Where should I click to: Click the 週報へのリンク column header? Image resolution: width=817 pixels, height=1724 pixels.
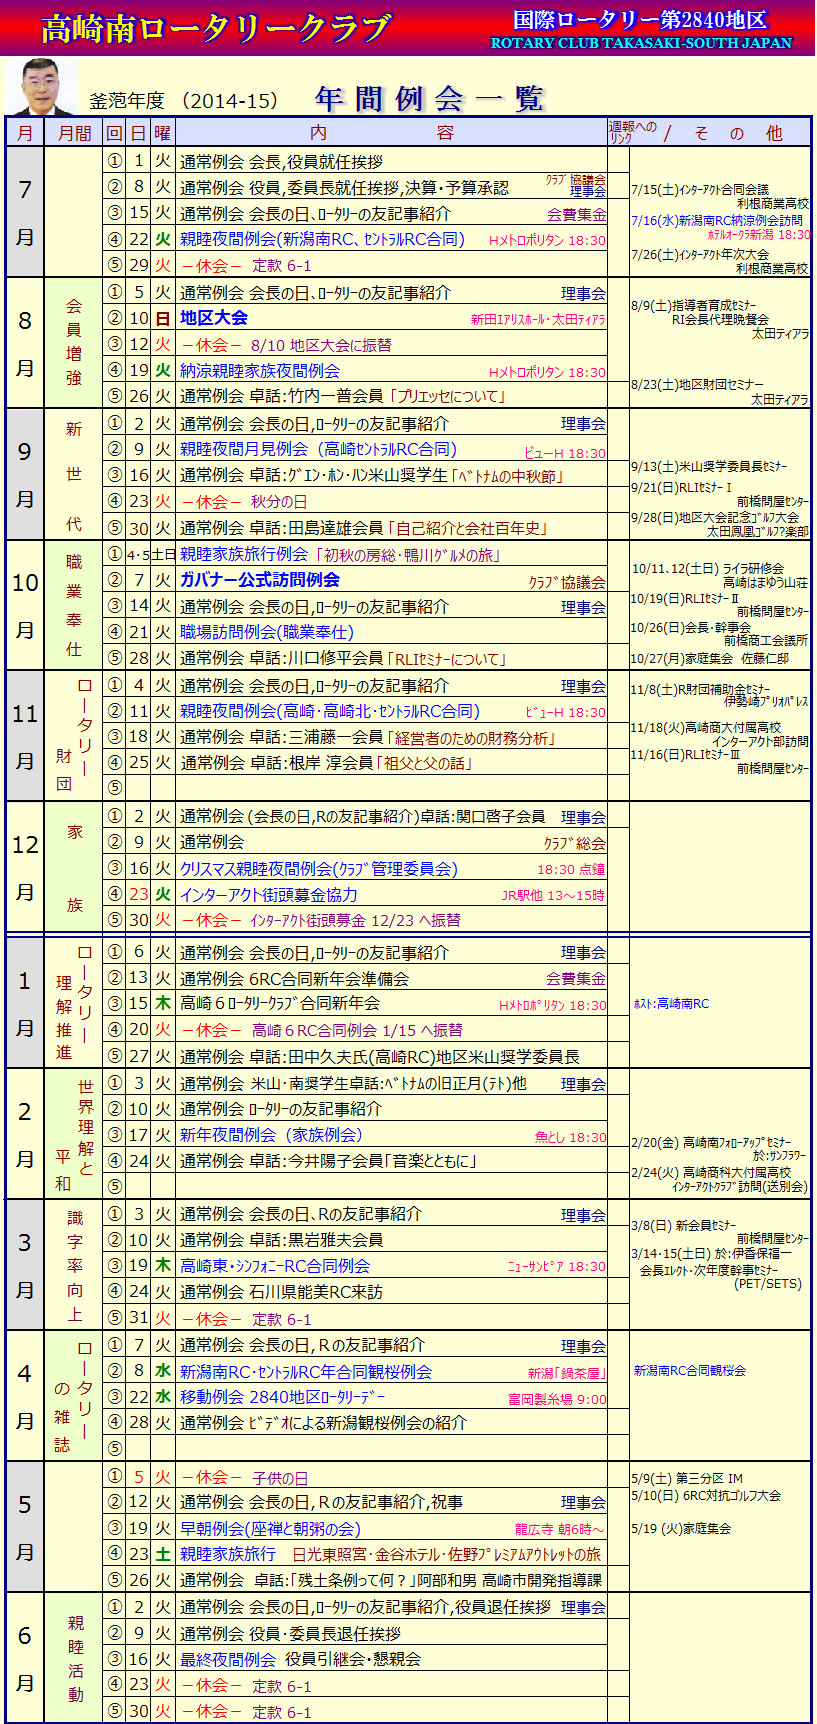633,133
